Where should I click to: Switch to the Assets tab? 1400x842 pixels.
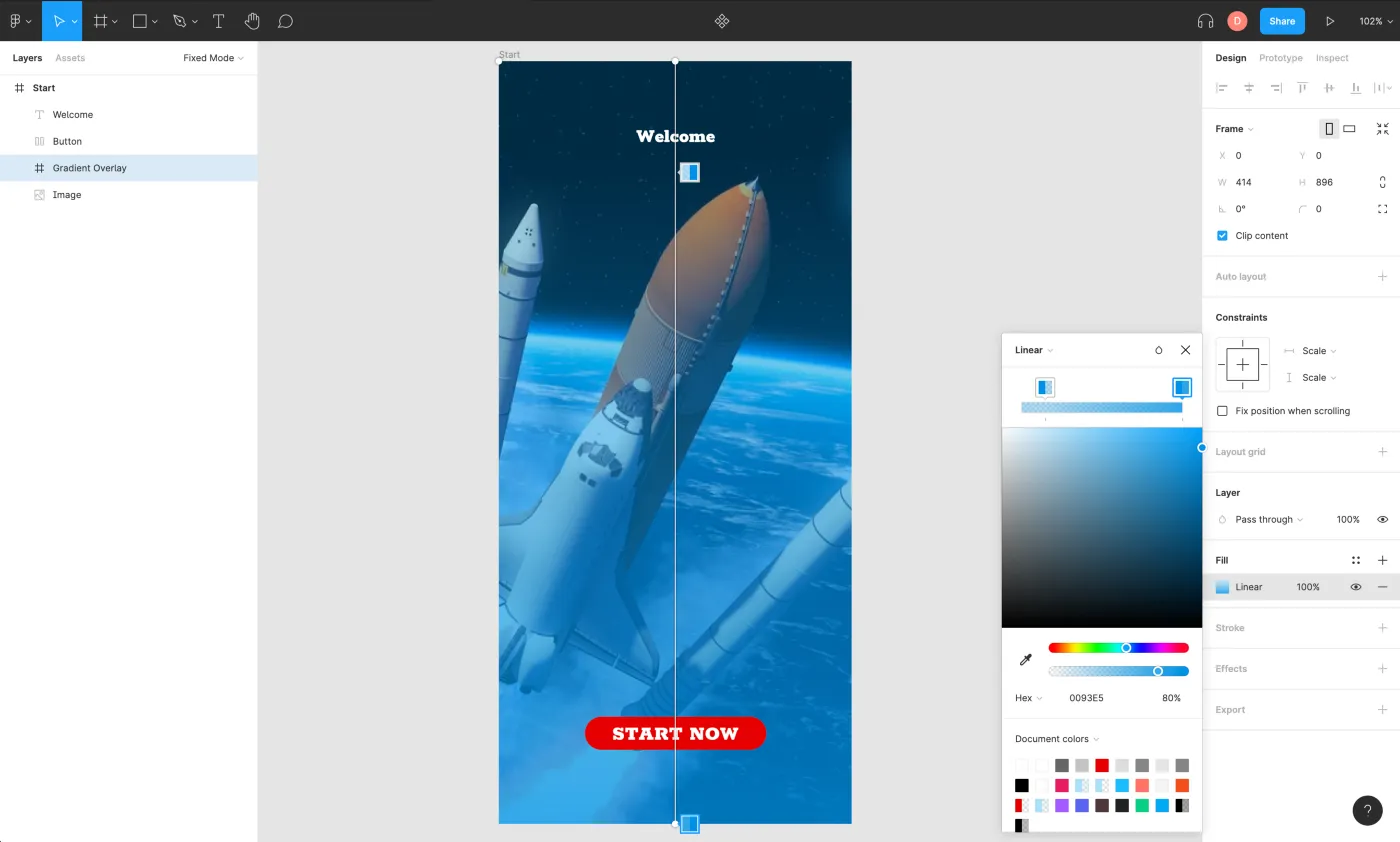pos(70,58)
